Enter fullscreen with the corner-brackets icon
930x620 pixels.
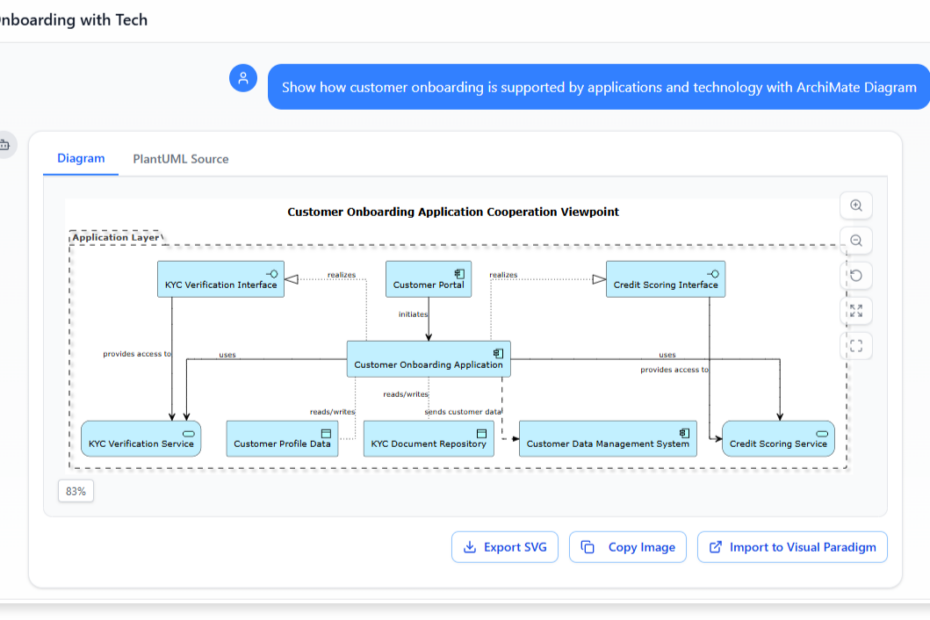[x=856, y=346]
